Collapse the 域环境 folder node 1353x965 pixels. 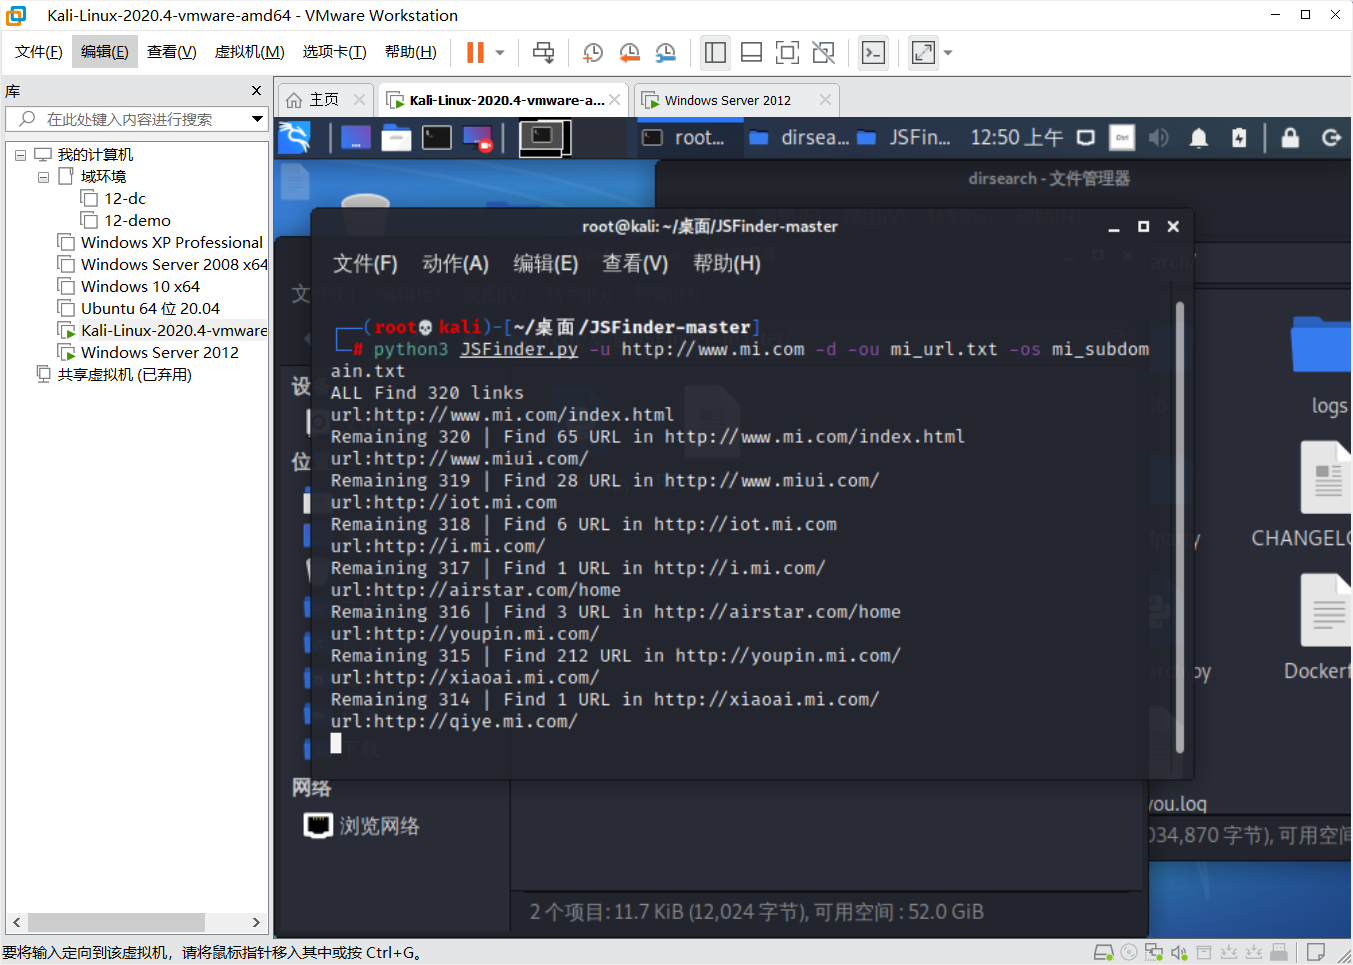43,177
